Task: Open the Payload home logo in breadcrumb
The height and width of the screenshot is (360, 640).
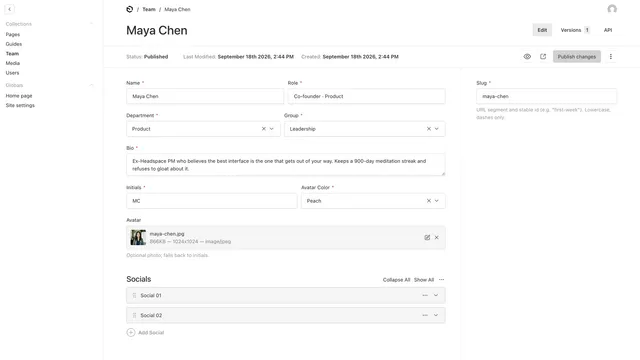Action: (x=130, y=9)
